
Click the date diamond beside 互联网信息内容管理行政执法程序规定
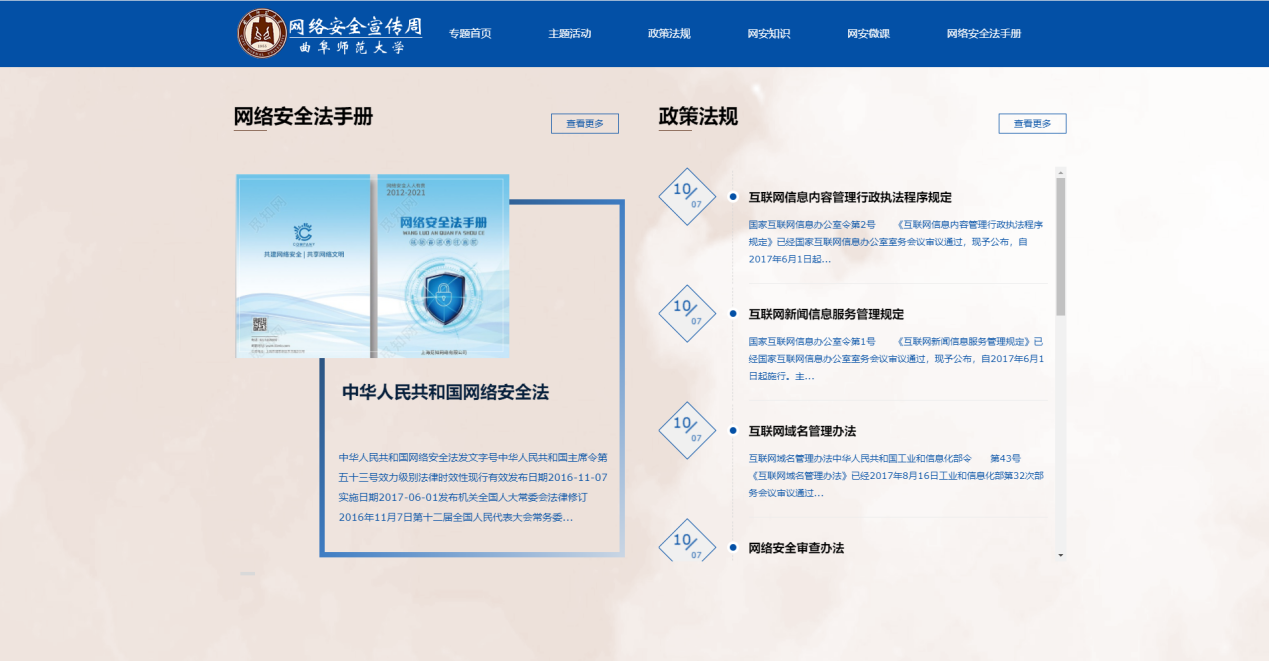687,196
